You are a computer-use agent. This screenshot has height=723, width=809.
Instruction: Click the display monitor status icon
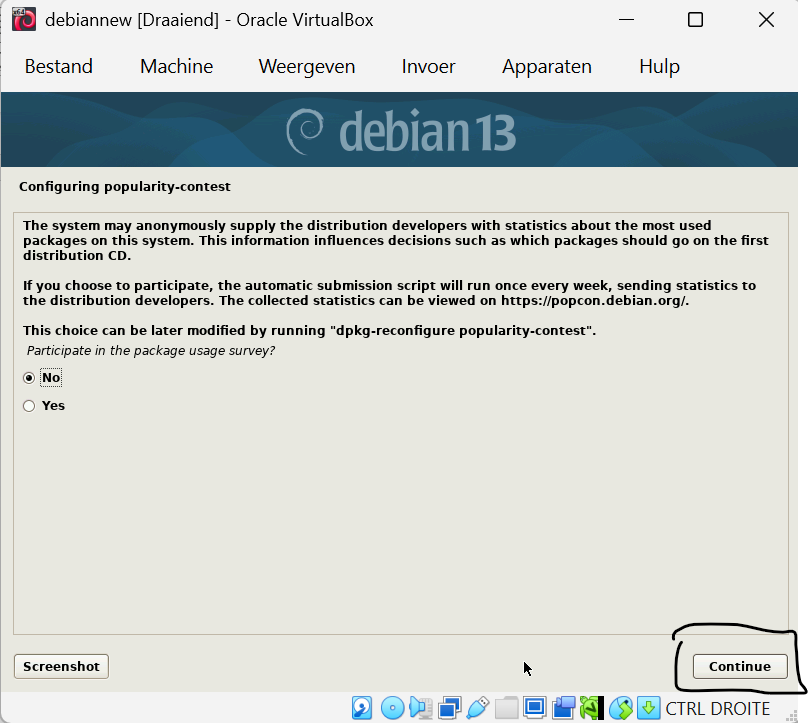[x=535, y=708]
